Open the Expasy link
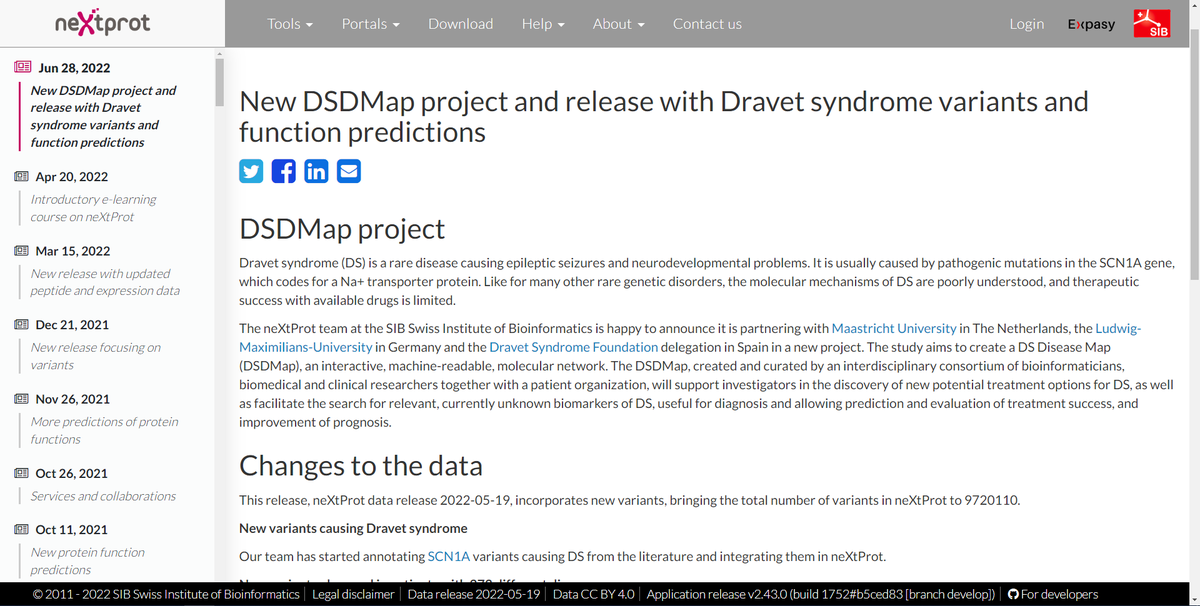1200x606 pixels. [x=1091, y=24]
